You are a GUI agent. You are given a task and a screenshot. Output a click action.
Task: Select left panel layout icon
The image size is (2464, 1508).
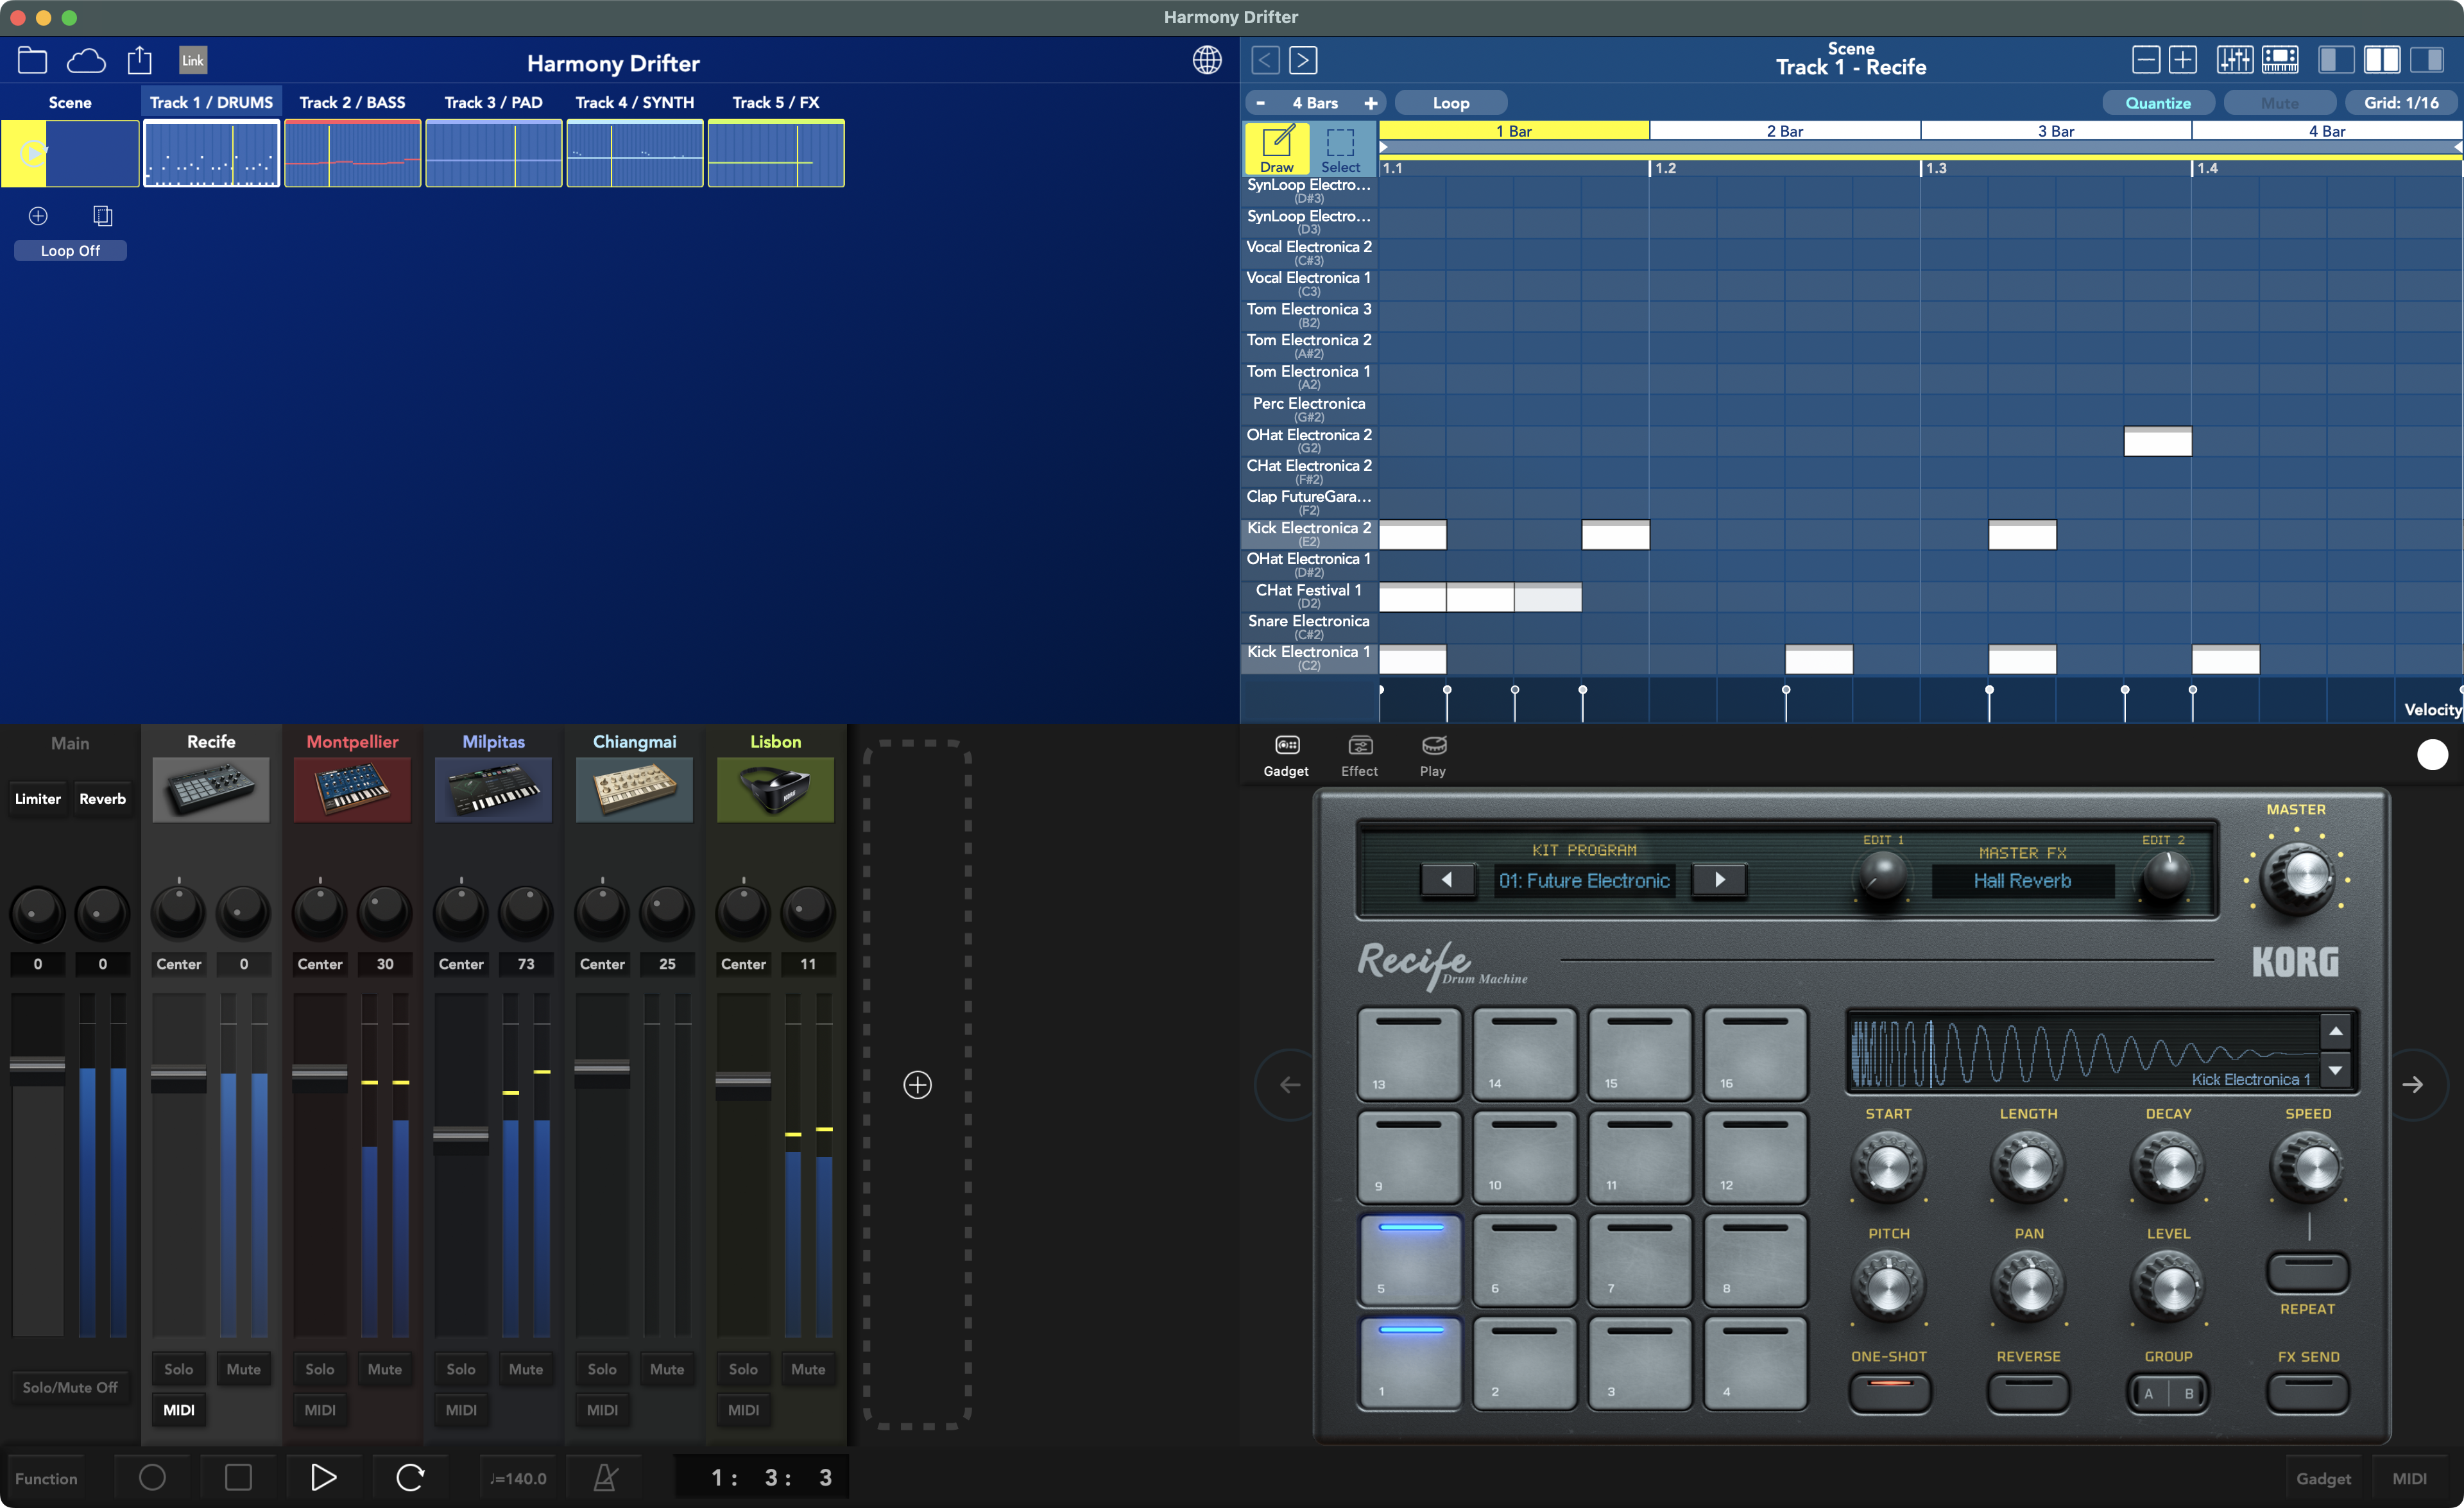2336,60
